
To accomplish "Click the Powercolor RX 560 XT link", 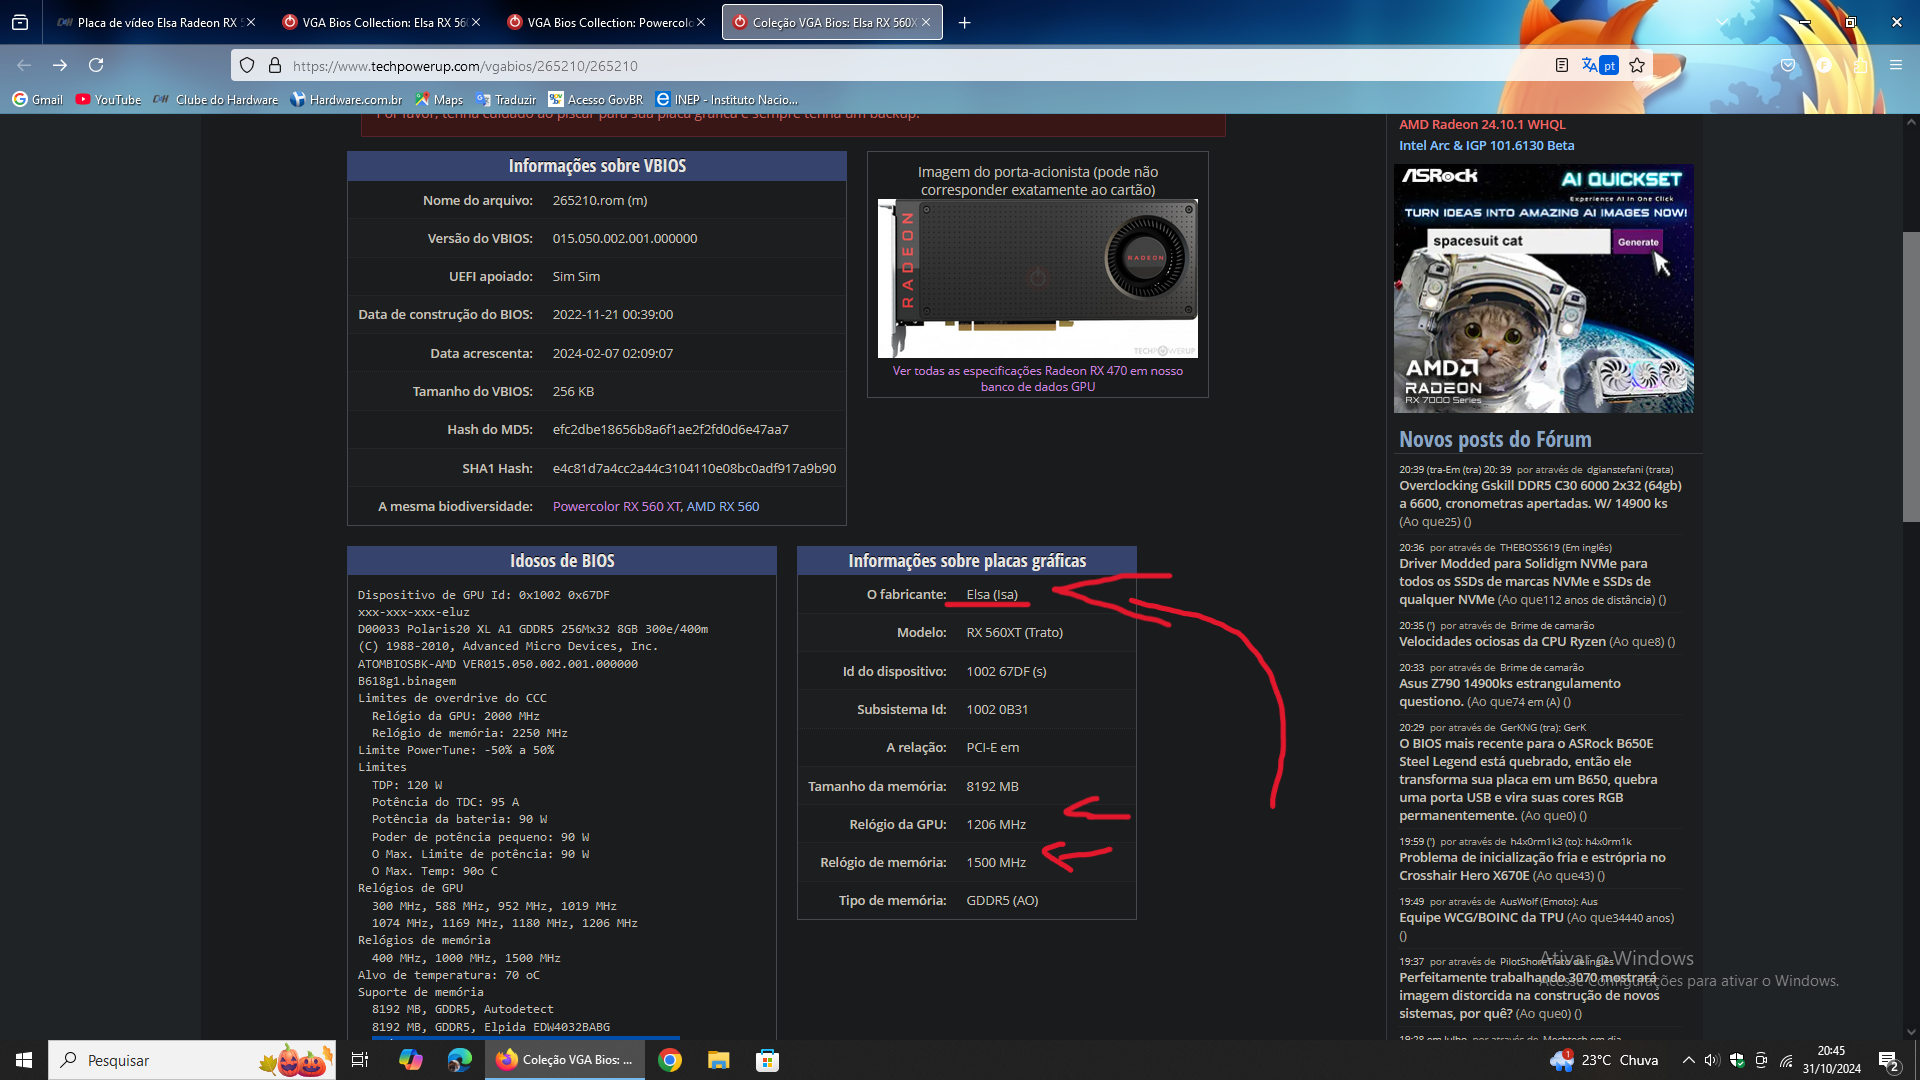I will tap(616, 506).
